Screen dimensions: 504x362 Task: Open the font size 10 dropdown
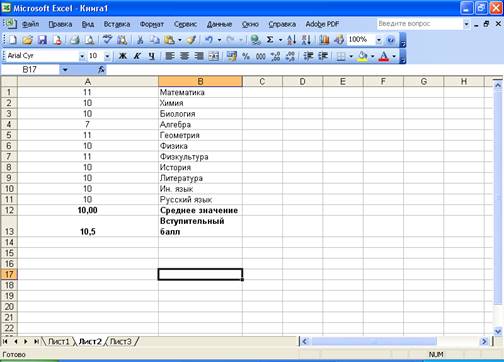(x=107, y=56)
